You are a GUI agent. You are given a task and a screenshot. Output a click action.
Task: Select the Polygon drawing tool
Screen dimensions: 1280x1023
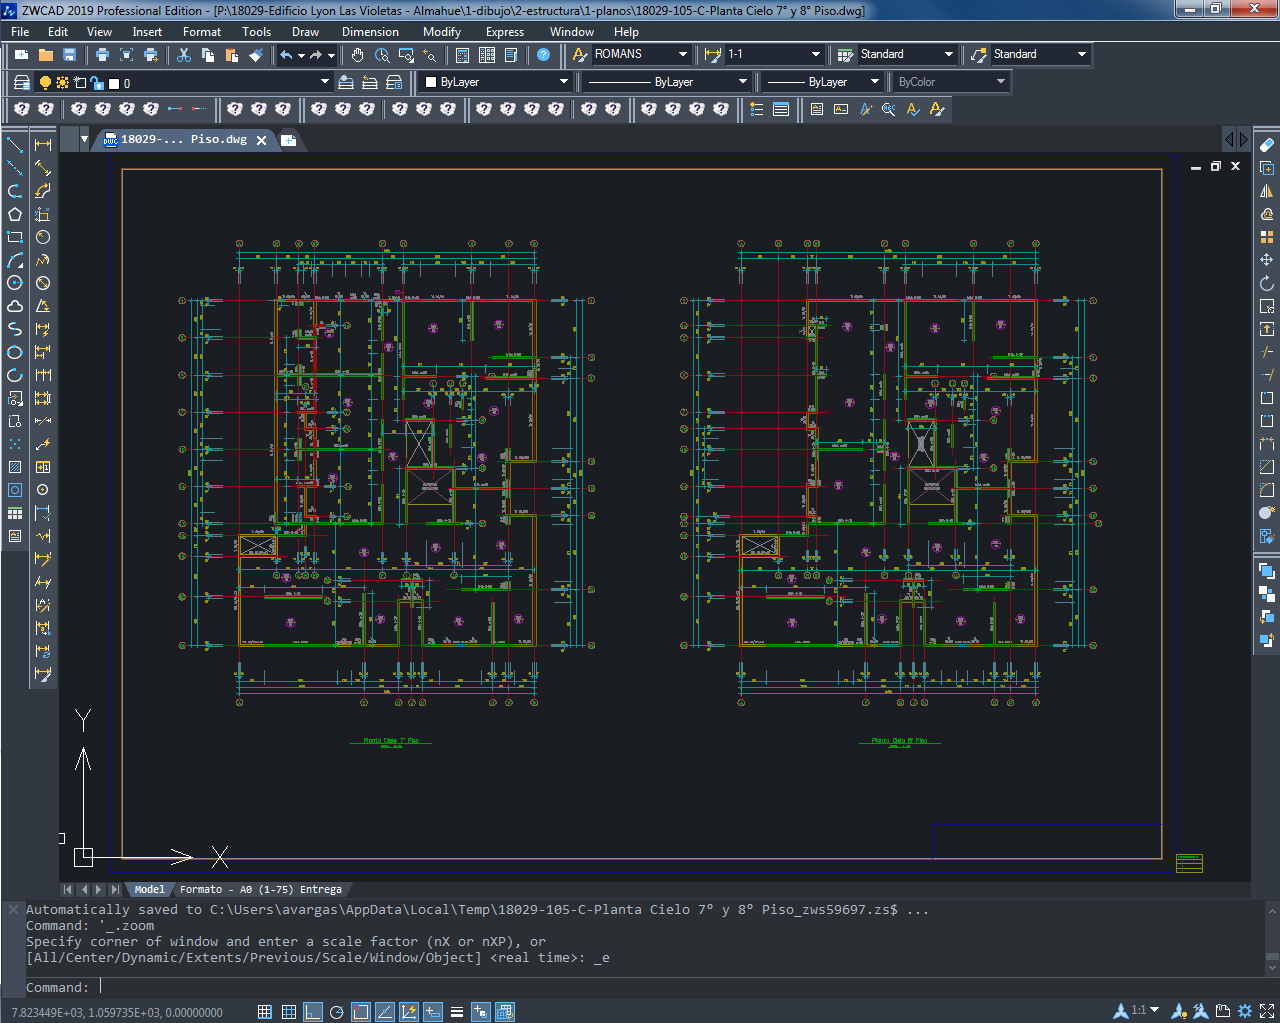pos(15,214)
